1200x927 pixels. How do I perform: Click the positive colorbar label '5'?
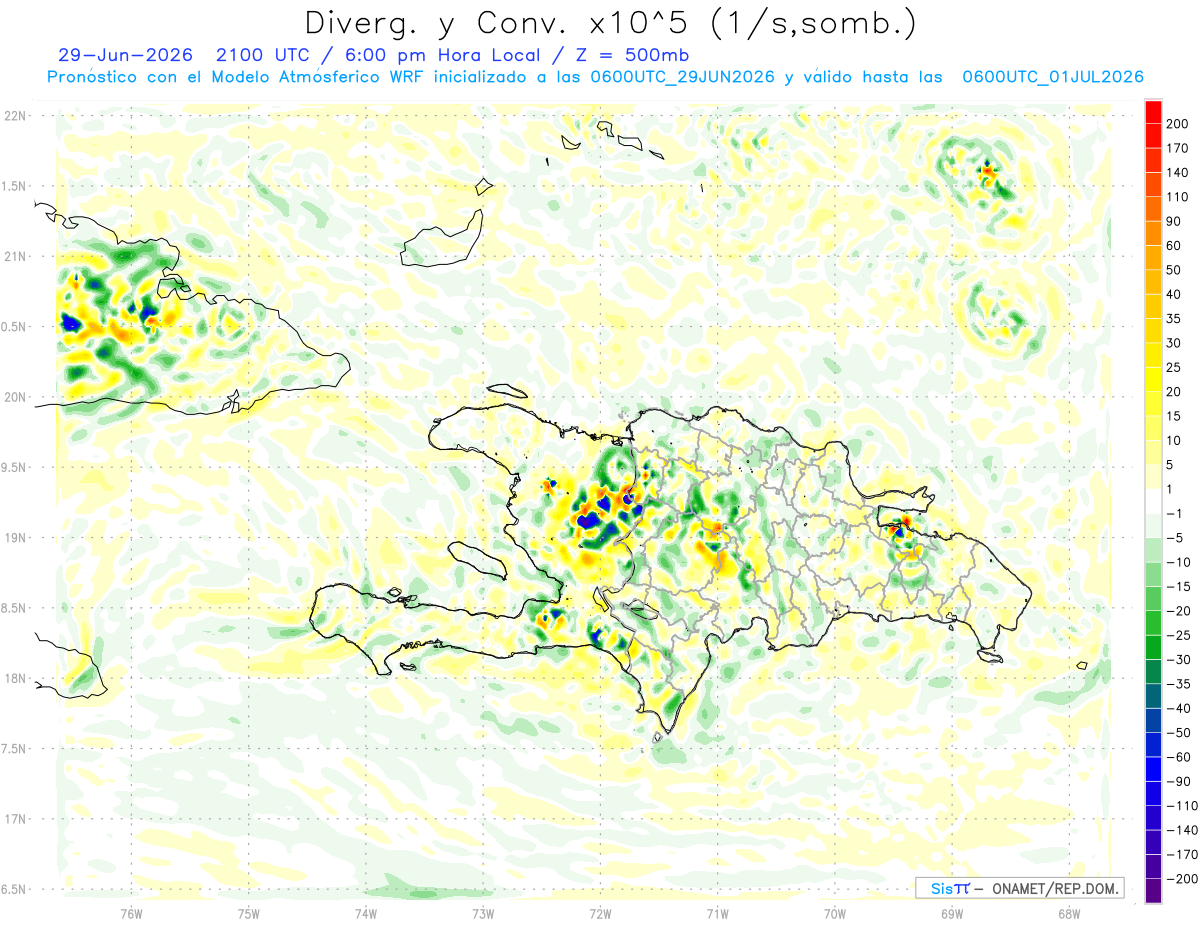1171,465
